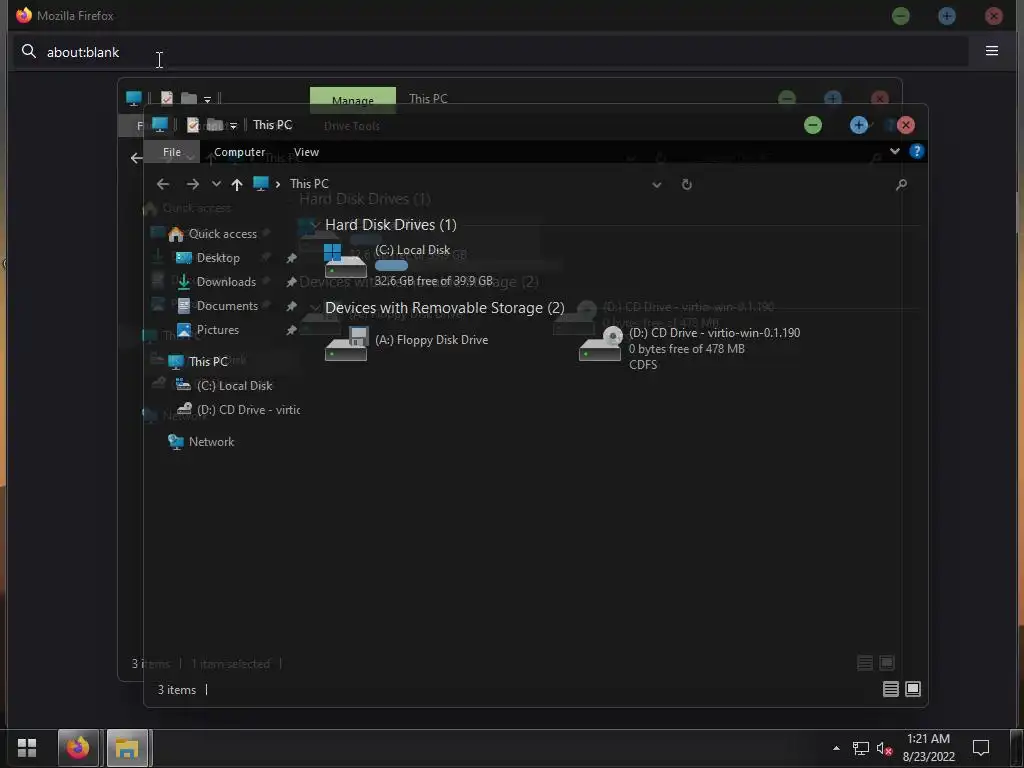
Task: Open the Customize Quick Access Toolbar dropdown
Action: tap(233, 125)
